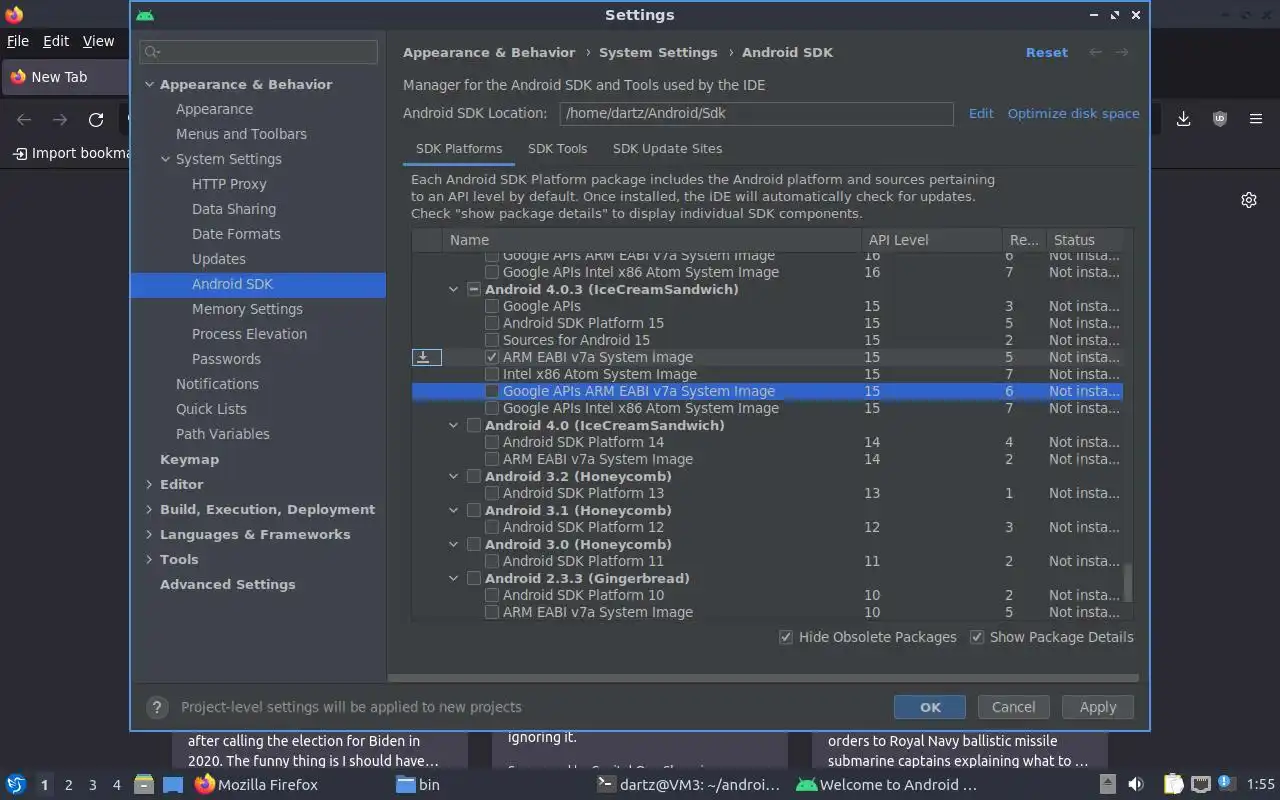Image resolution: width=1280 pixels, height=800 pixels.
Task: Open the Firefox View menu
Action: (x=98, y=41)
